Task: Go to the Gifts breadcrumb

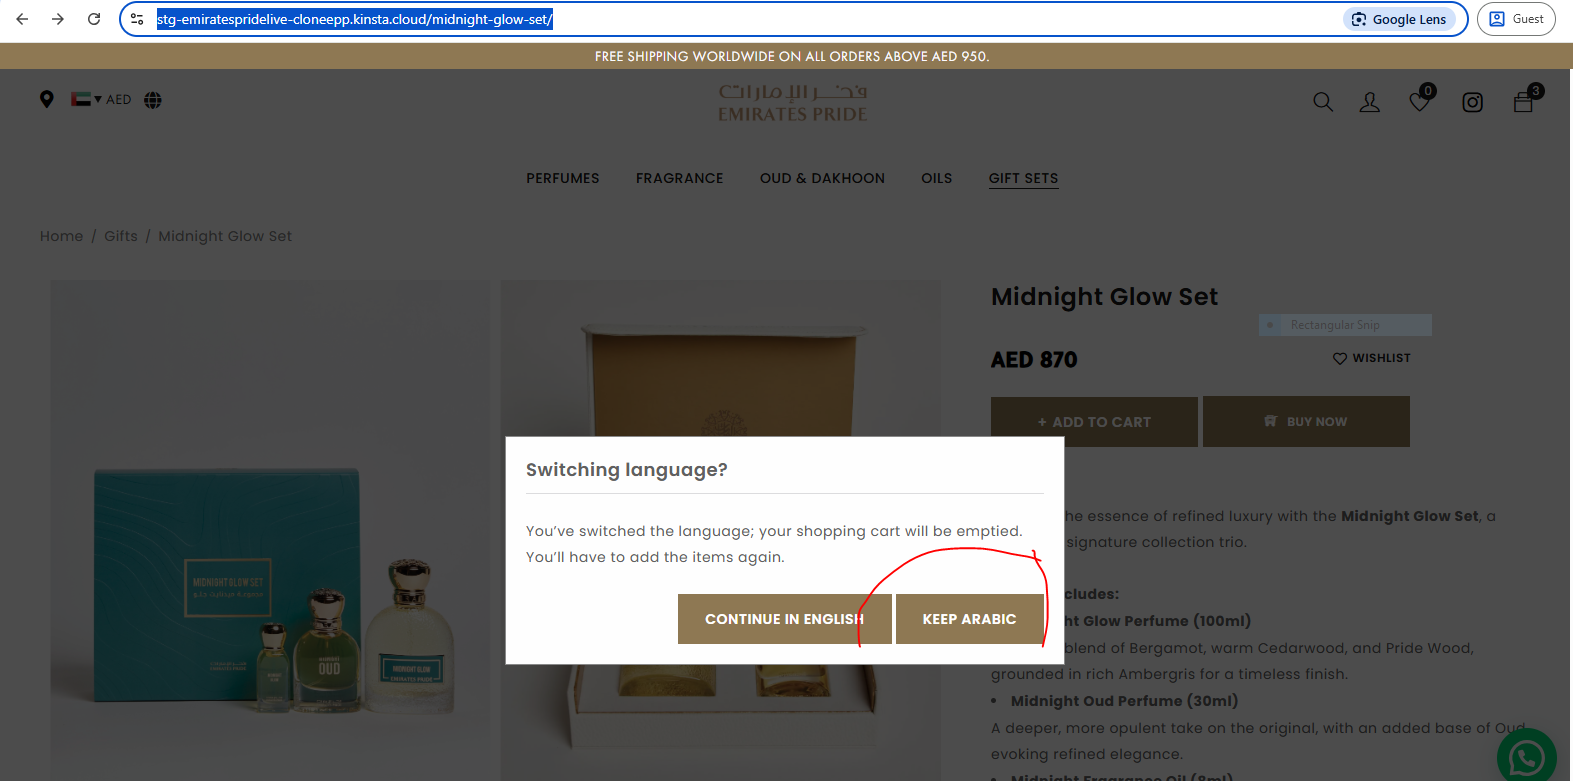Action: click(121, 236)
